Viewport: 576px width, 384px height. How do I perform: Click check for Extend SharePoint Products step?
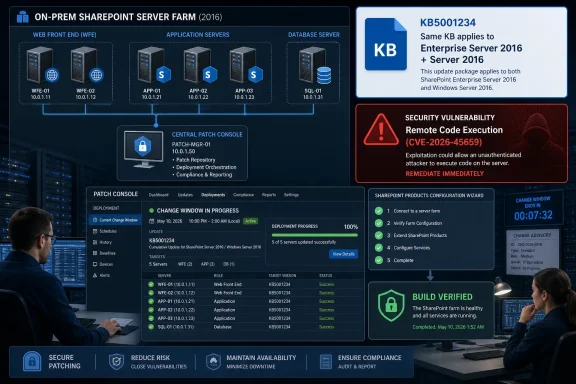[x=379, y=235]
